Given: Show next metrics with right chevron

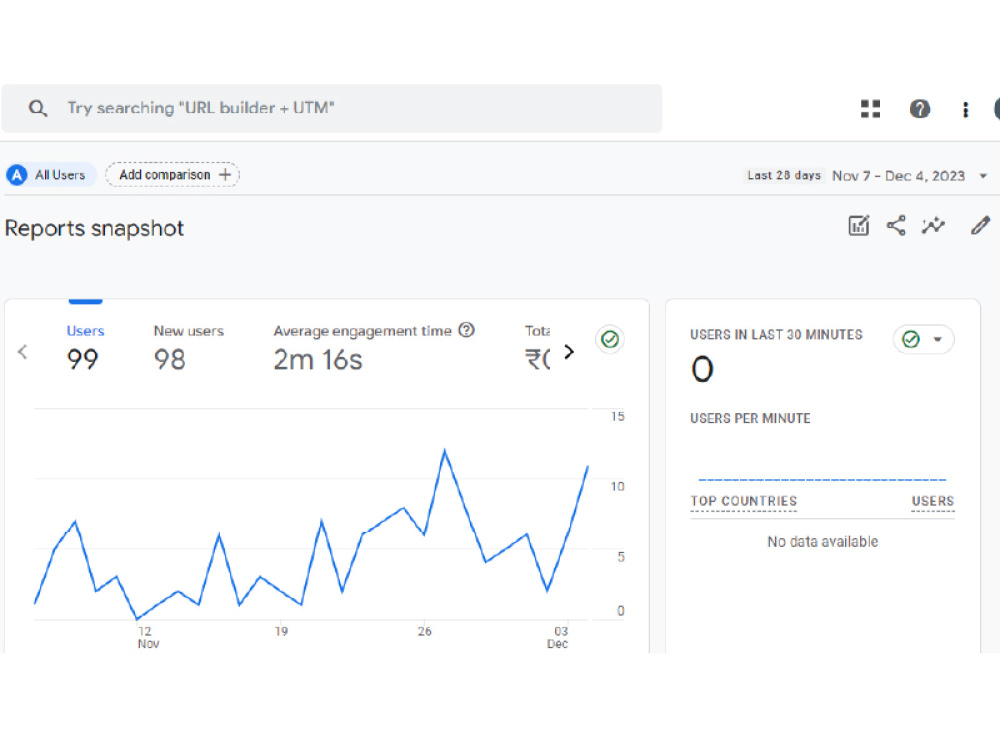Looking at the screenshot, I should [x=569, y=351].
